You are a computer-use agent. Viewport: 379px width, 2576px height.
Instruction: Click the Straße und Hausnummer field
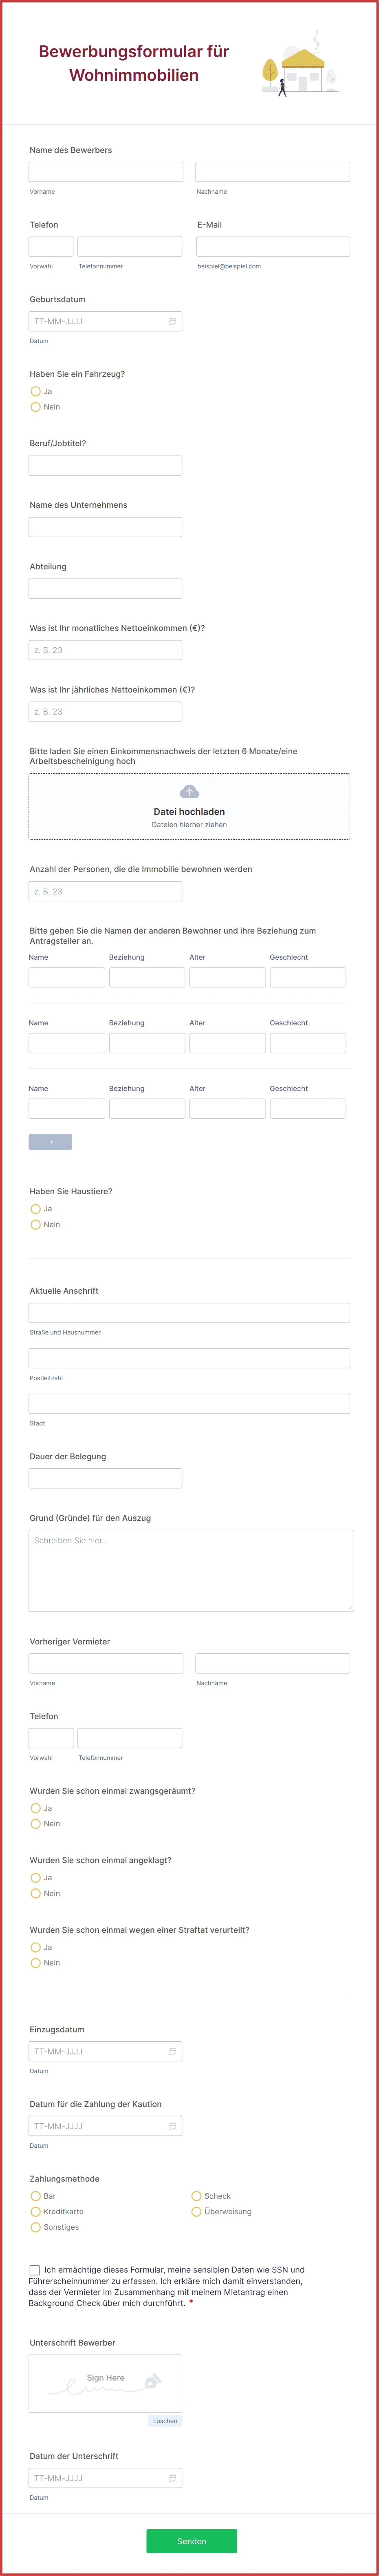tap(189, 1313)
